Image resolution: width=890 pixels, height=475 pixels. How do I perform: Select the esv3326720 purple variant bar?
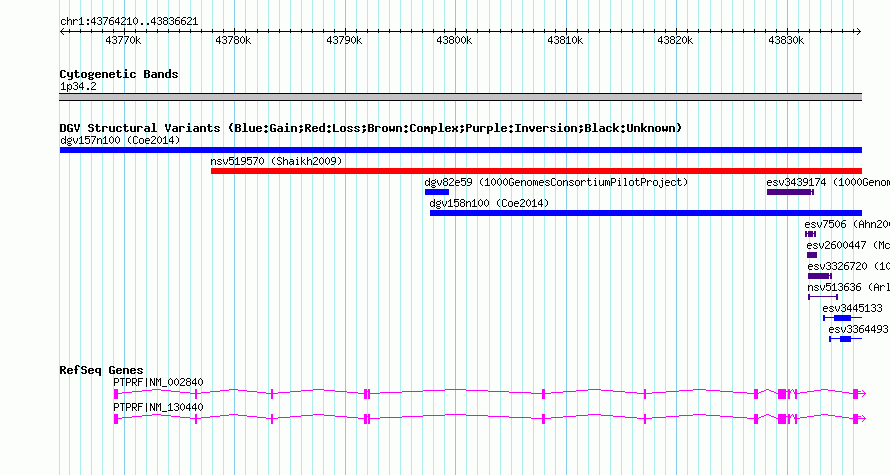click(820, 276)
